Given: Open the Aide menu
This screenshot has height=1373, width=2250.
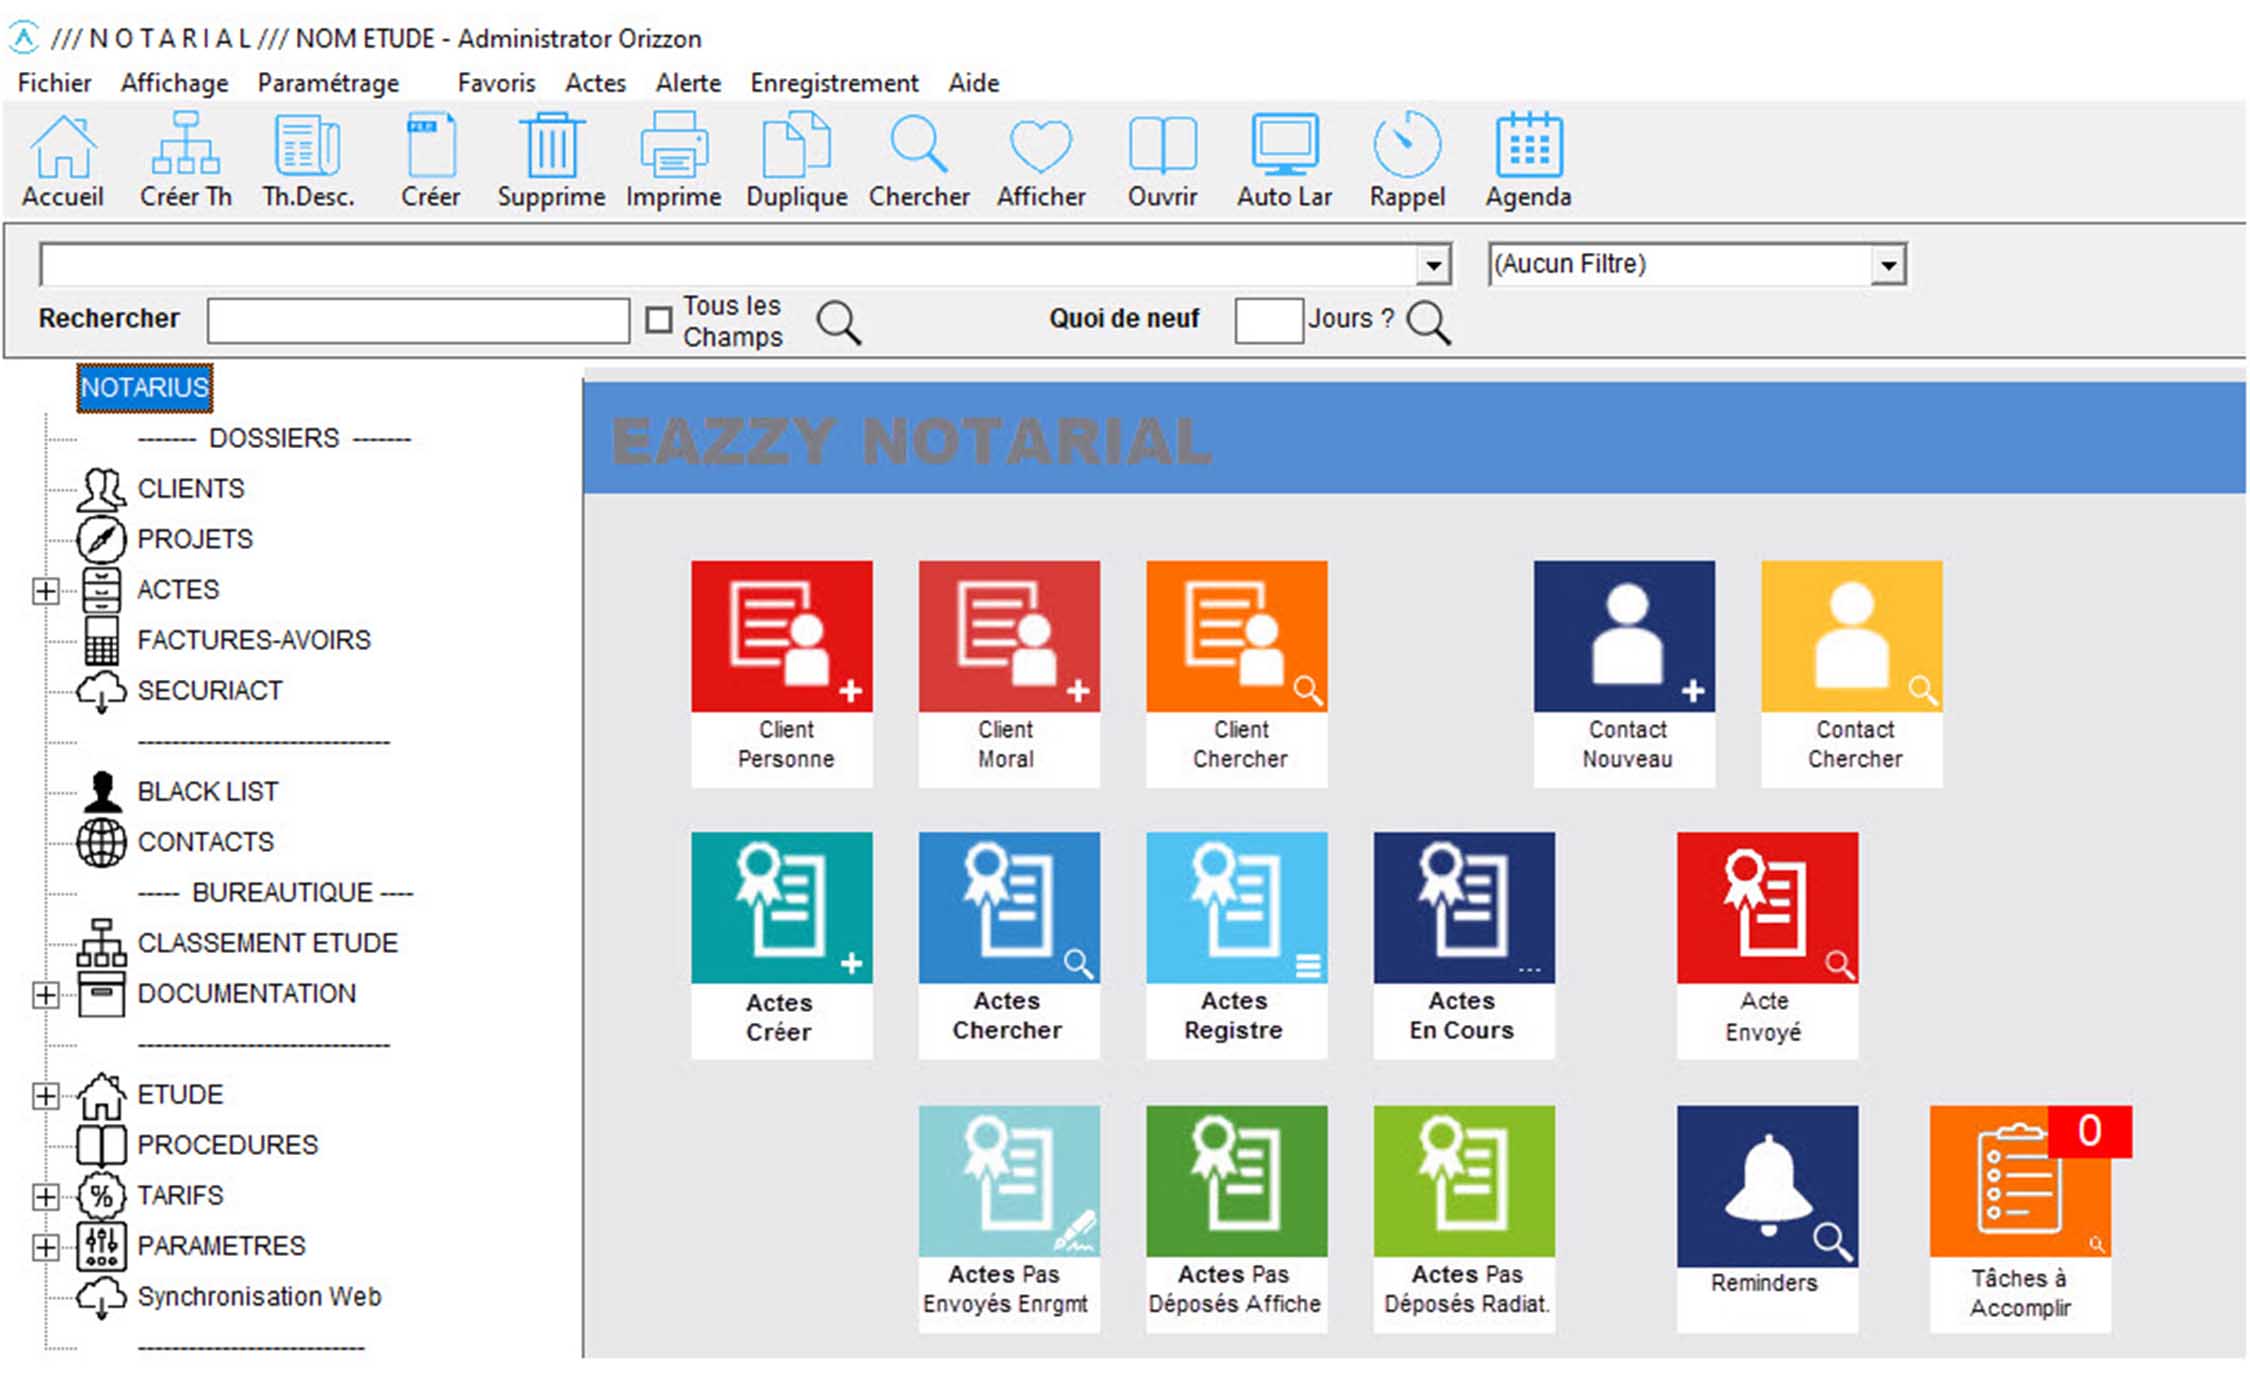Looking at the screenshot, I should click(x=974, y=83).
